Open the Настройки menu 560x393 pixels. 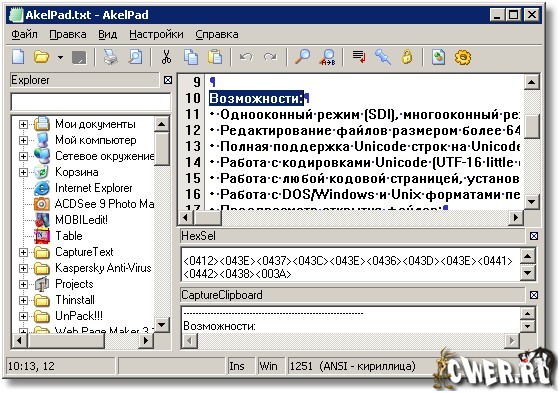coord(156,34)
